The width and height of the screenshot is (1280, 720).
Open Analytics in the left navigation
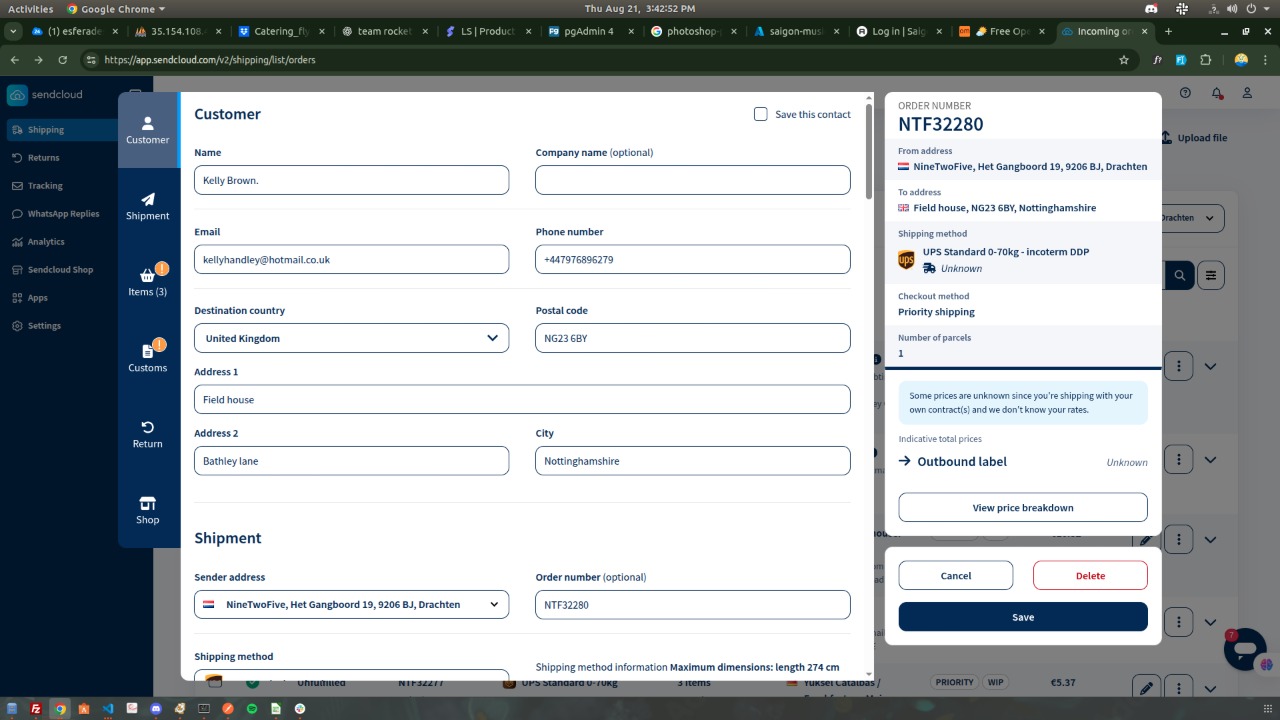(x=46, y=242)
